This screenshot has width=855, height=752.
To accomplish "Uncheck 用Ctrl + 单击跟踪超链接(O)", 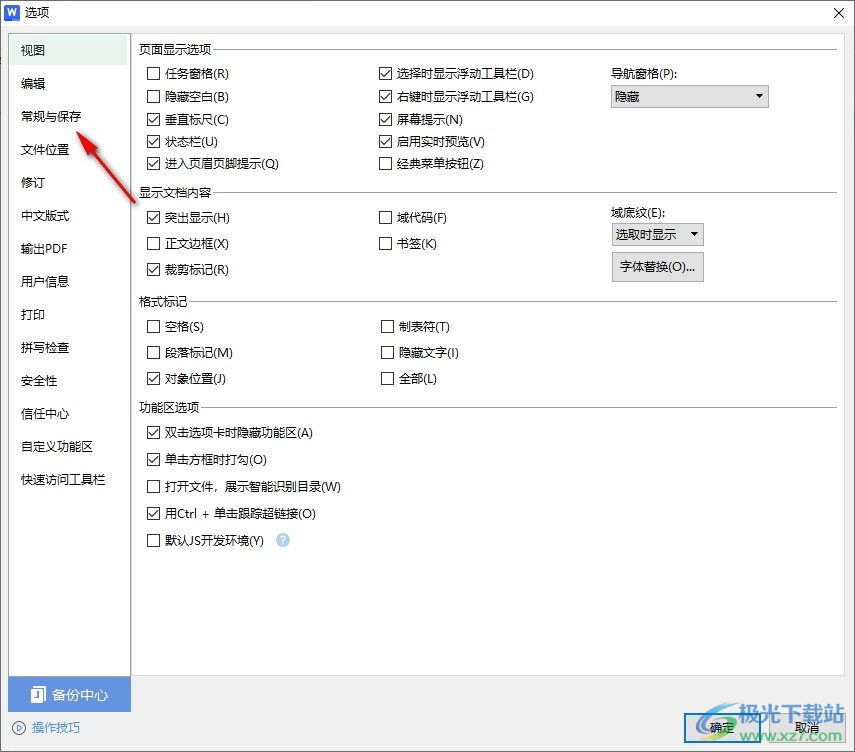I will click(154, 513).
